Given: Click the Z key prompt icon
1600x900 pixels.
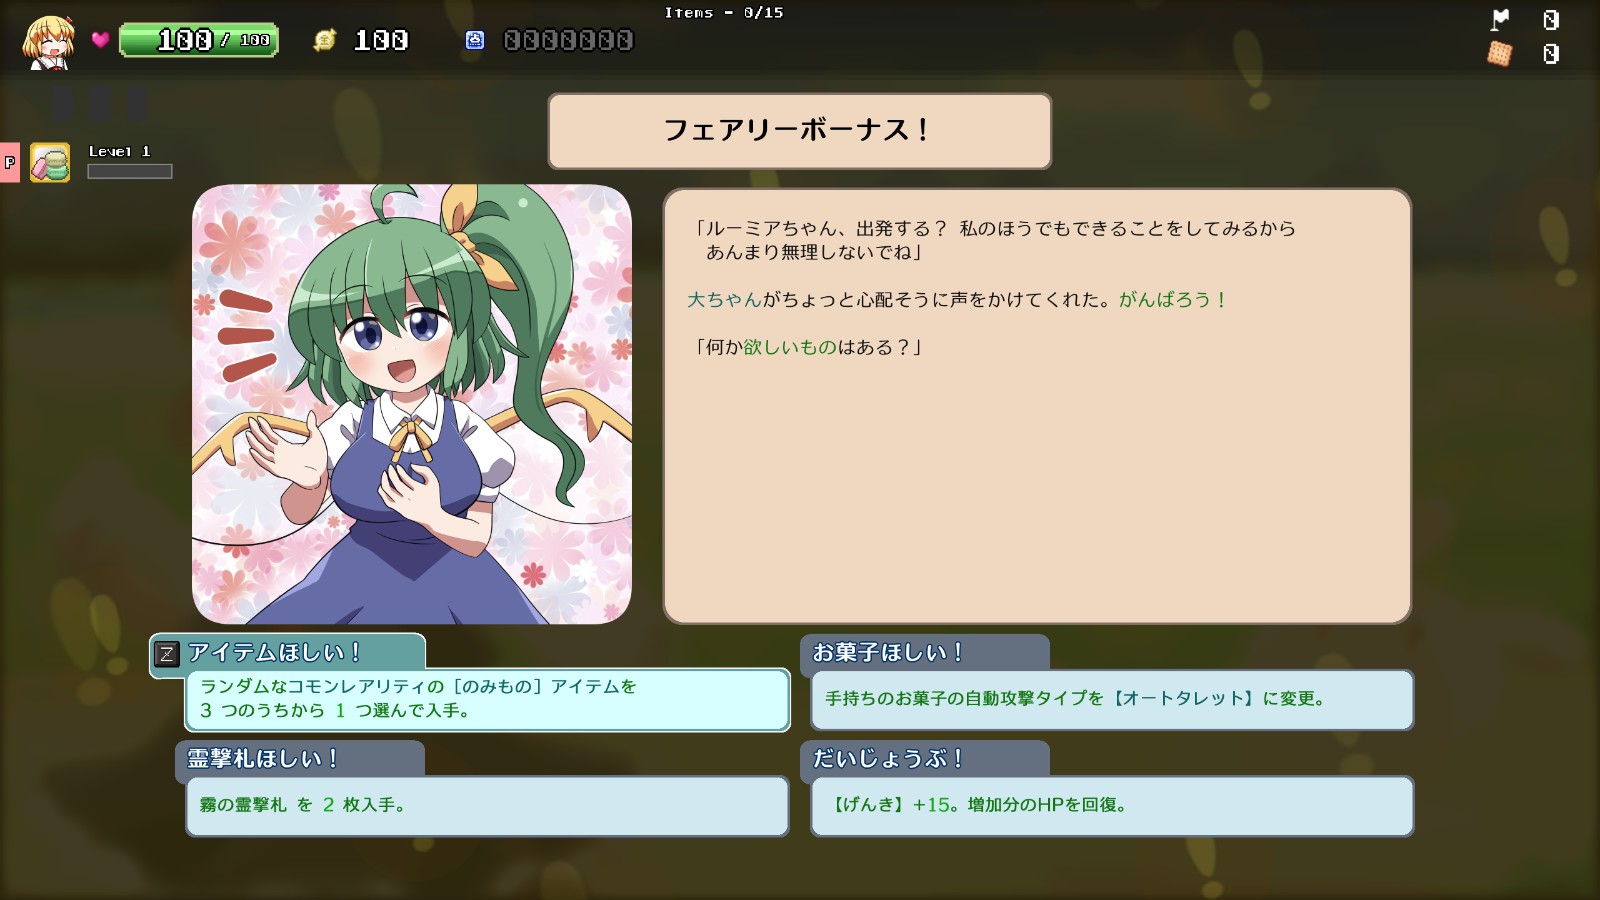Looking at the screenshot, I should pos(167,654).
